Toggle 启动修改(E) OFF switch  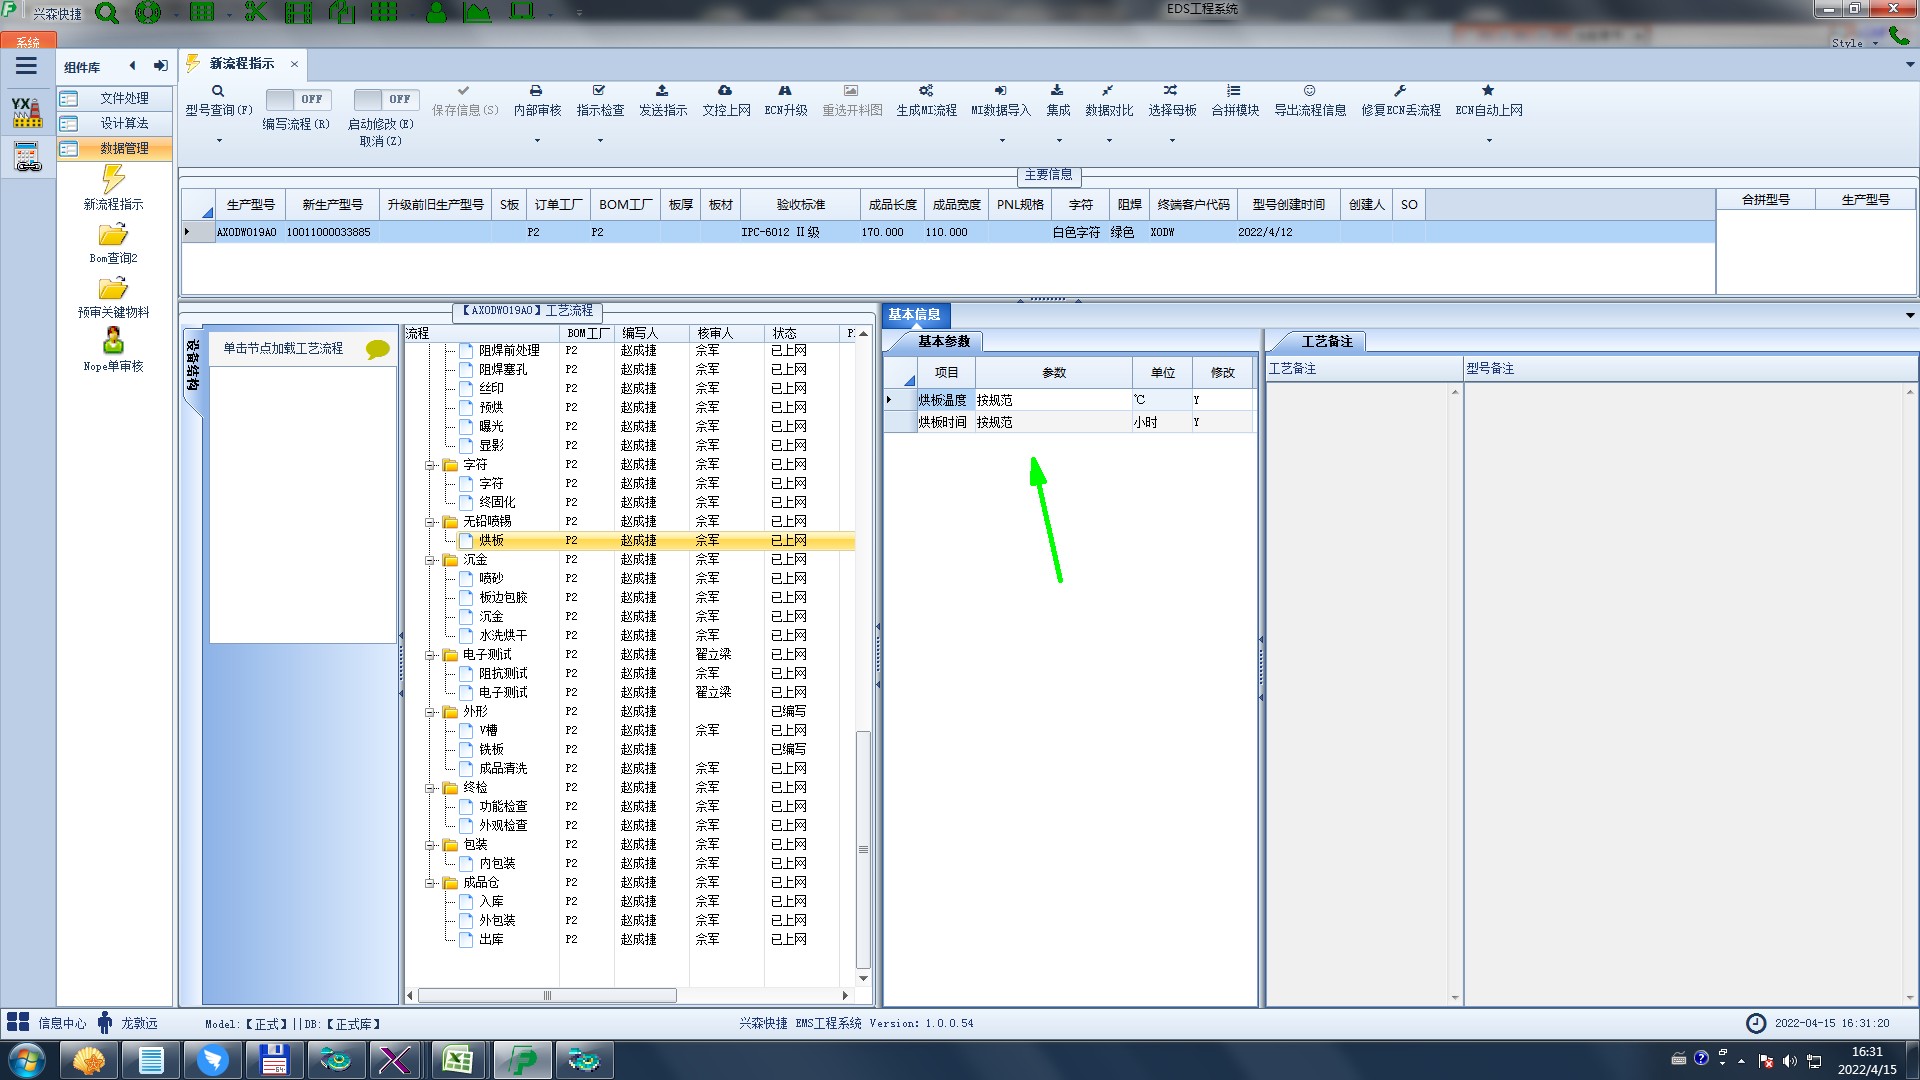(x=386, y=99)
